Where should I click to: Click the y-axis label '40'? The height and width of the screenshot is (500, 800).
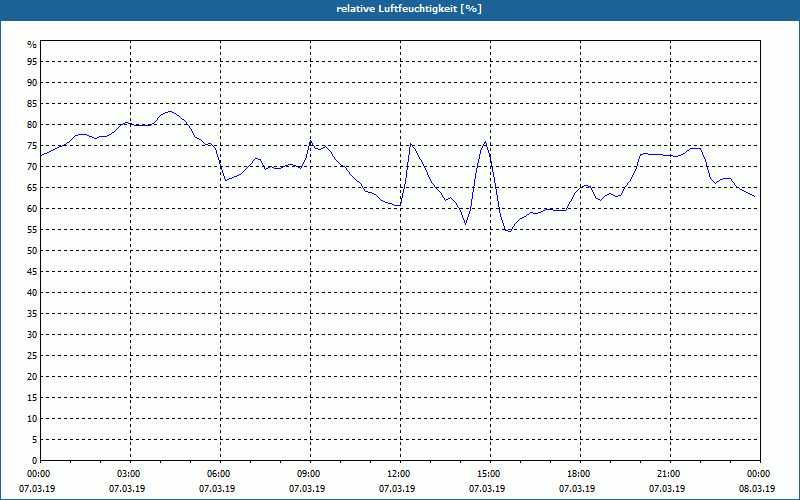pos(32,292)
